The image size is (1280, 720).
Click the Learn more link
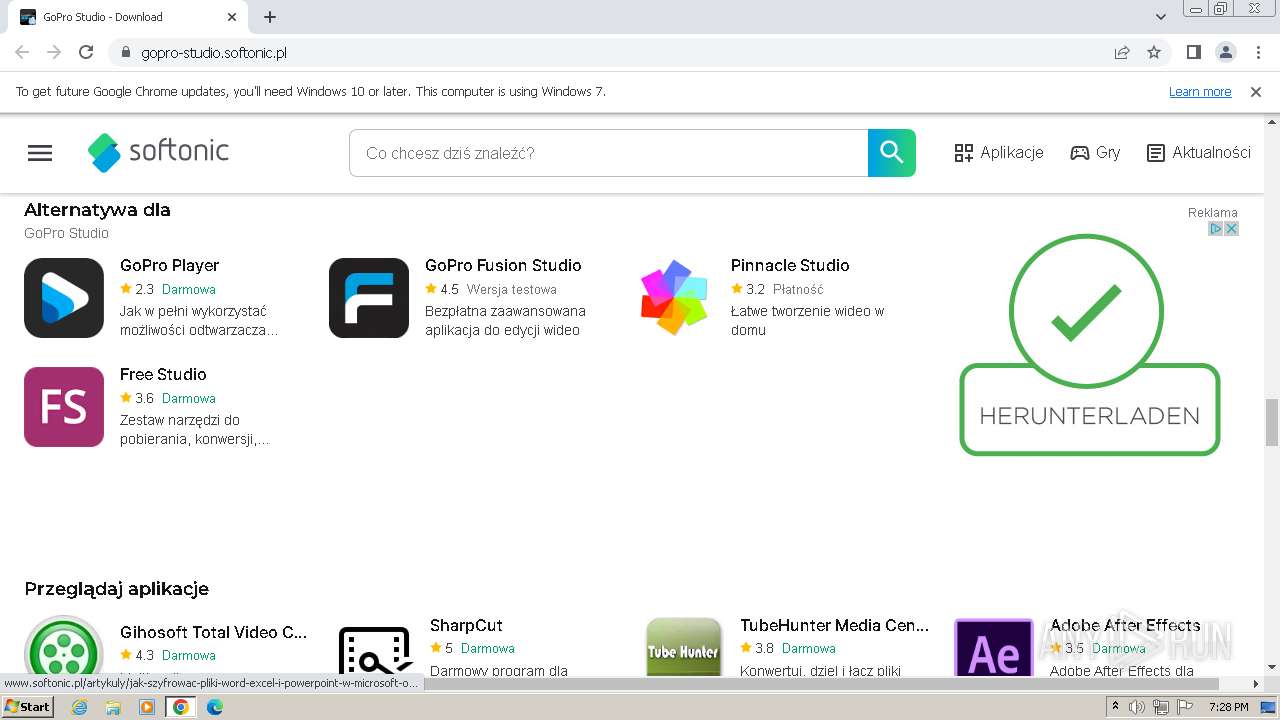[x=1200, y=92]
